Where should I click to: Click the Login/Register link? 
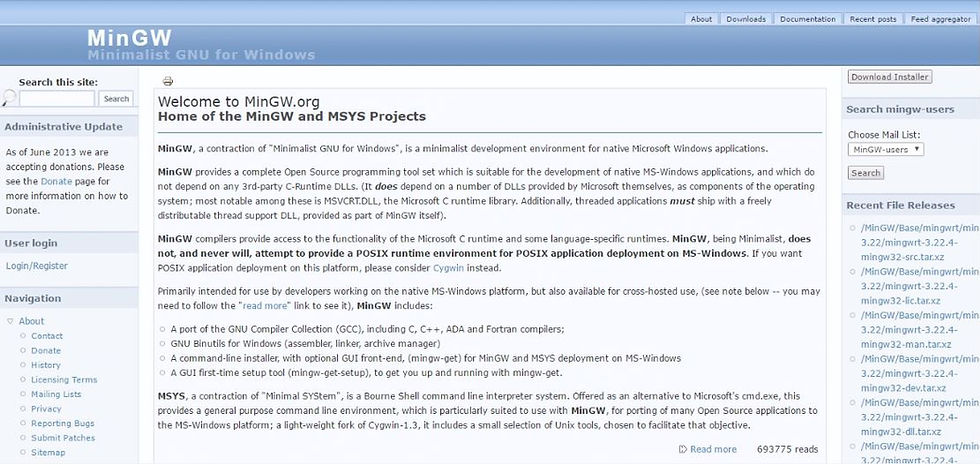coord(37,266)
